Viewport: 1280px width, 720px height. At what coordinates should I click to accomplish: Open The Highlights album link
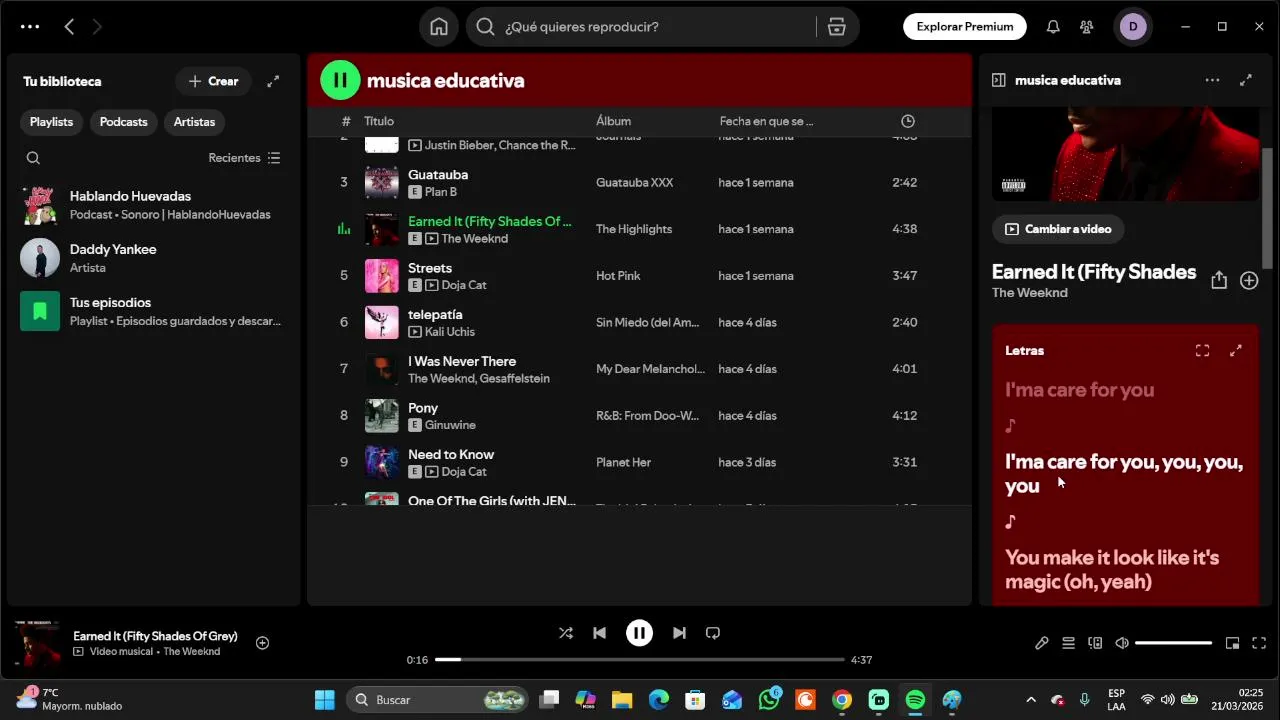point(634,229)
